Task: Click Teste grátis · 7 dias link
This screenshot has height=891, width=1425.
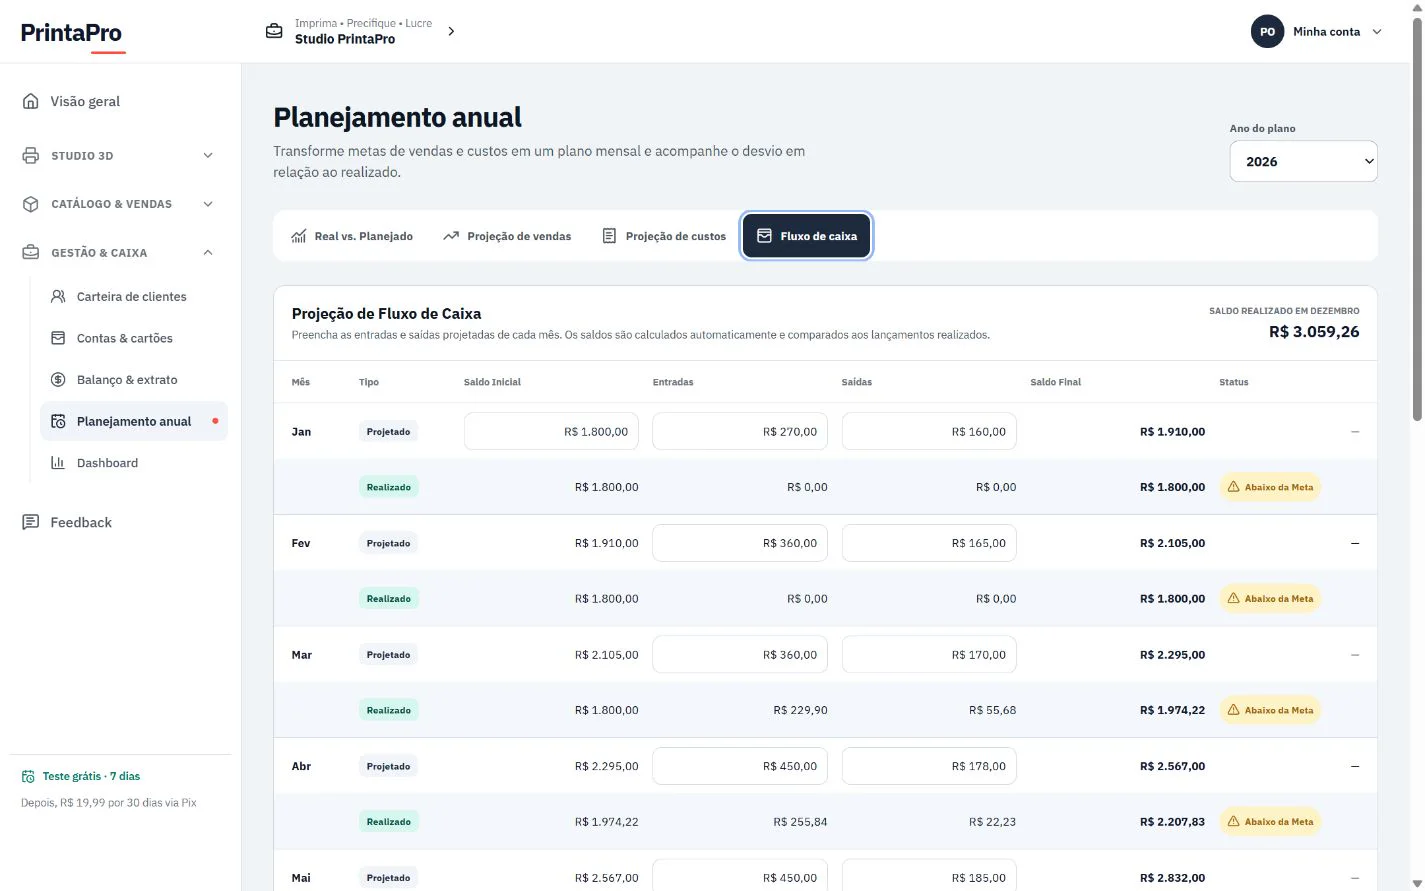Action: (x=80, y=776)
